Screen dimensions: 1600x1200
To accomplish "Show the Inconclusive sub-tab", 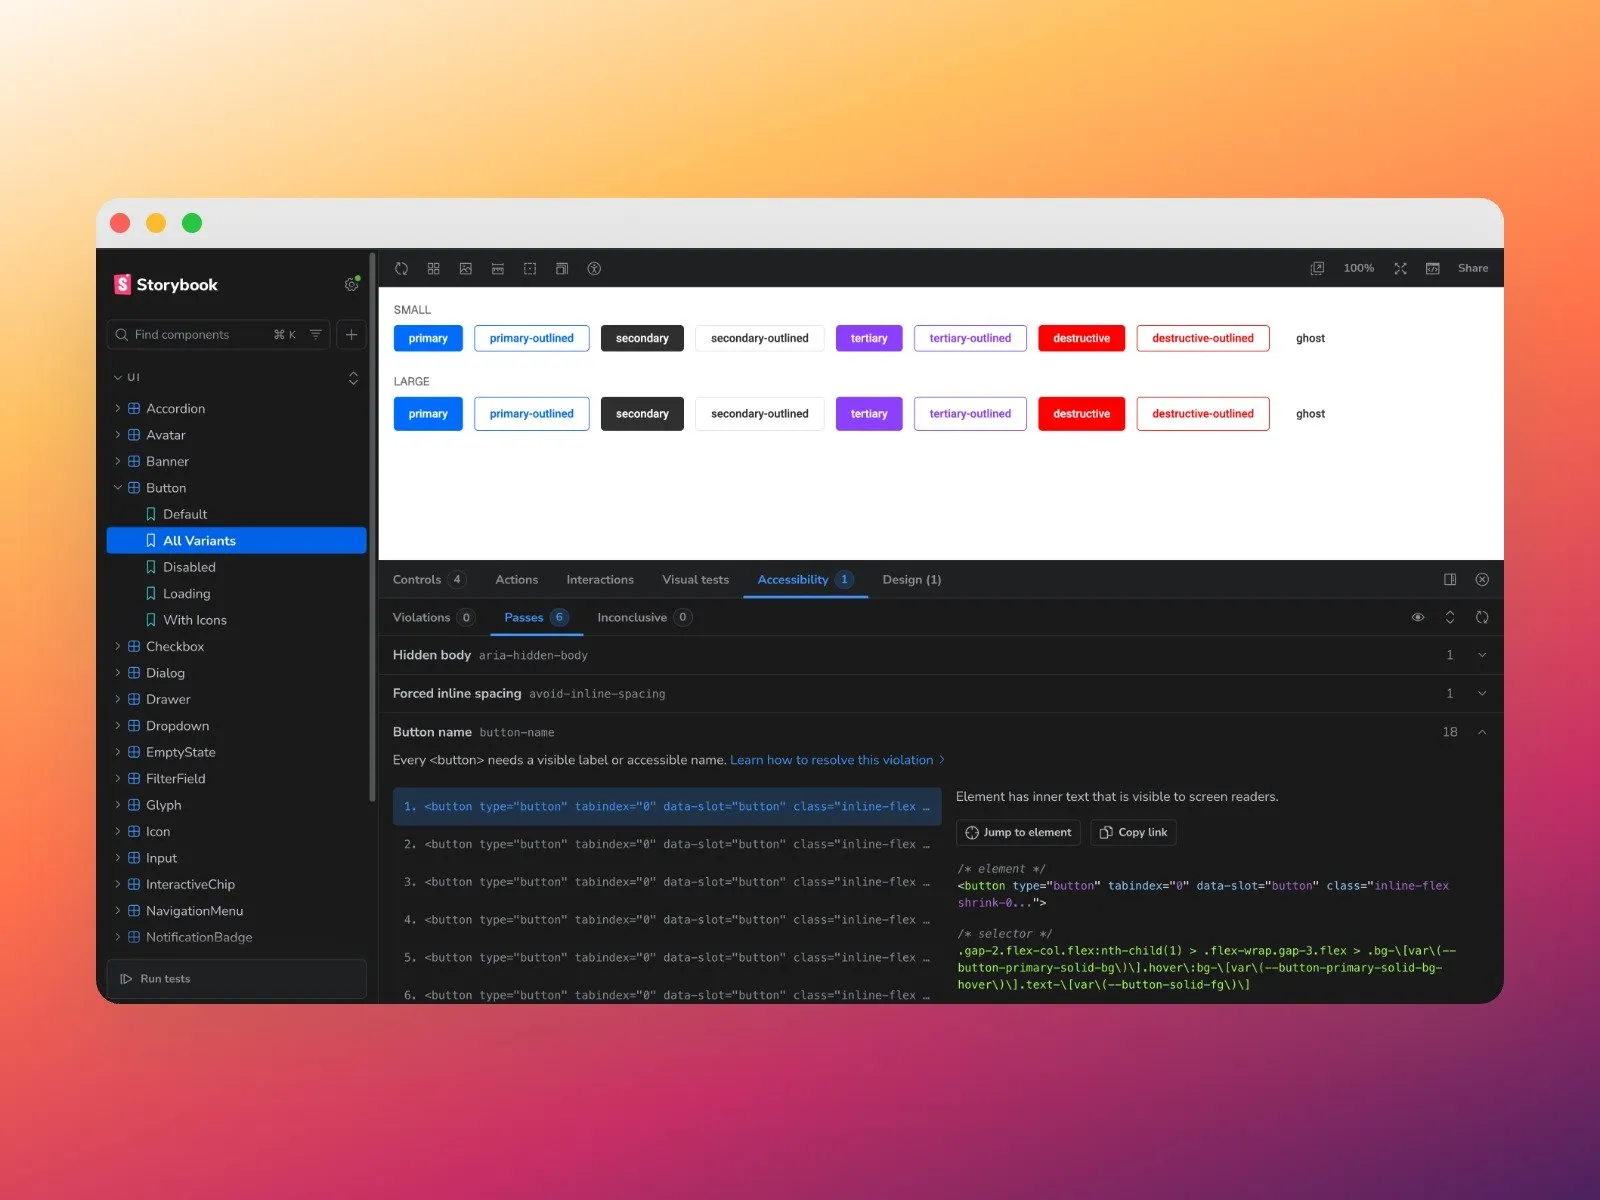I will click(644, 617).
